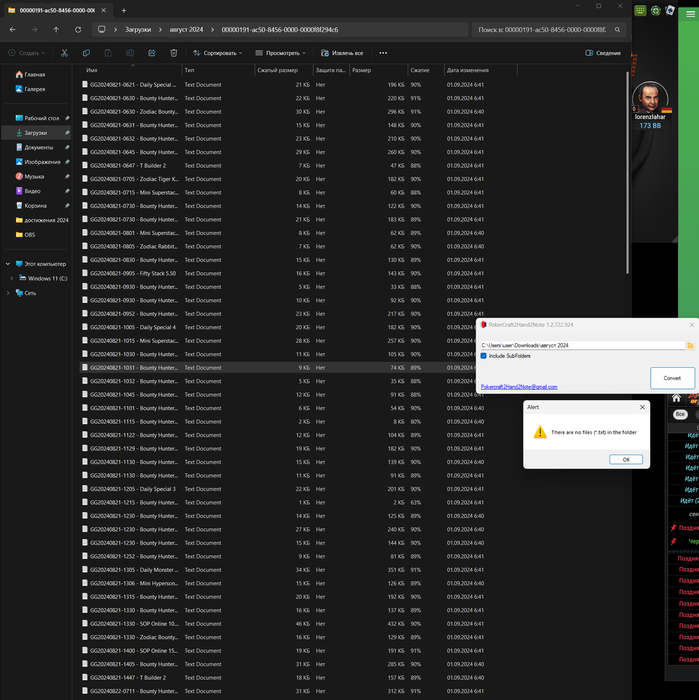The width and height of the screenshot is (699, 700).
Task: Click август 2024 in the breadcrumb
Action: click(x=186, y=29)
